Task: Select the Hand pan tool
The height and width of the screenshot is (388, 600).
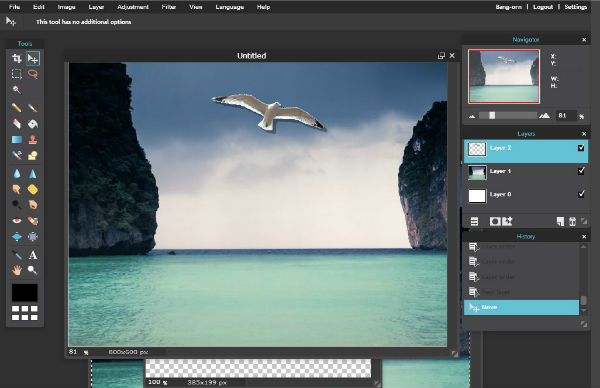Action: (x=16, y=271)
